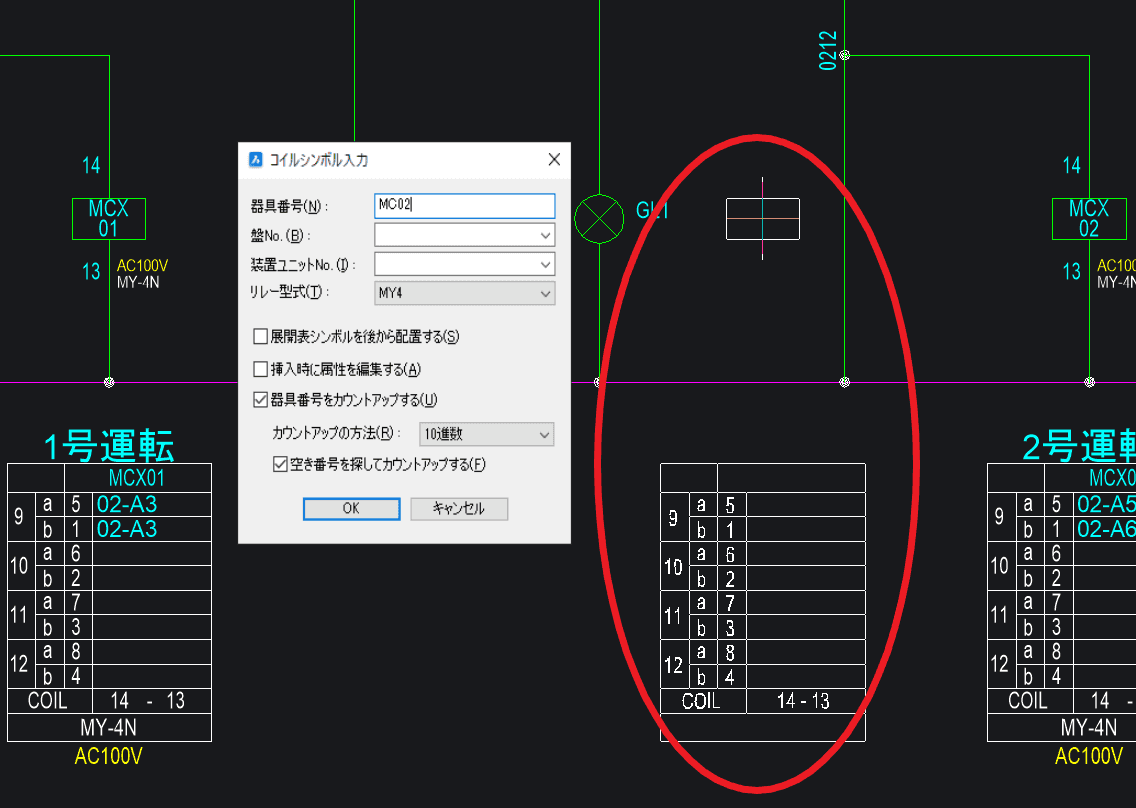Image resolution: width=1136 pixels, height=808 pixels.
Task: Select the wire number 0212 label
Action: coord(827,51)
